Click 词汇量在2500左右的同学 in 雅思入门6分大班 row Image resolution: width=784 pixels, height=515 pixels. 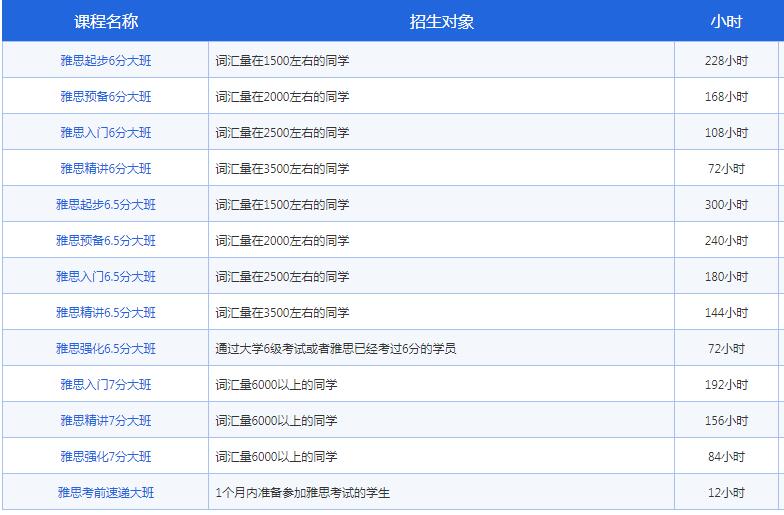click(x=282, y=132)
